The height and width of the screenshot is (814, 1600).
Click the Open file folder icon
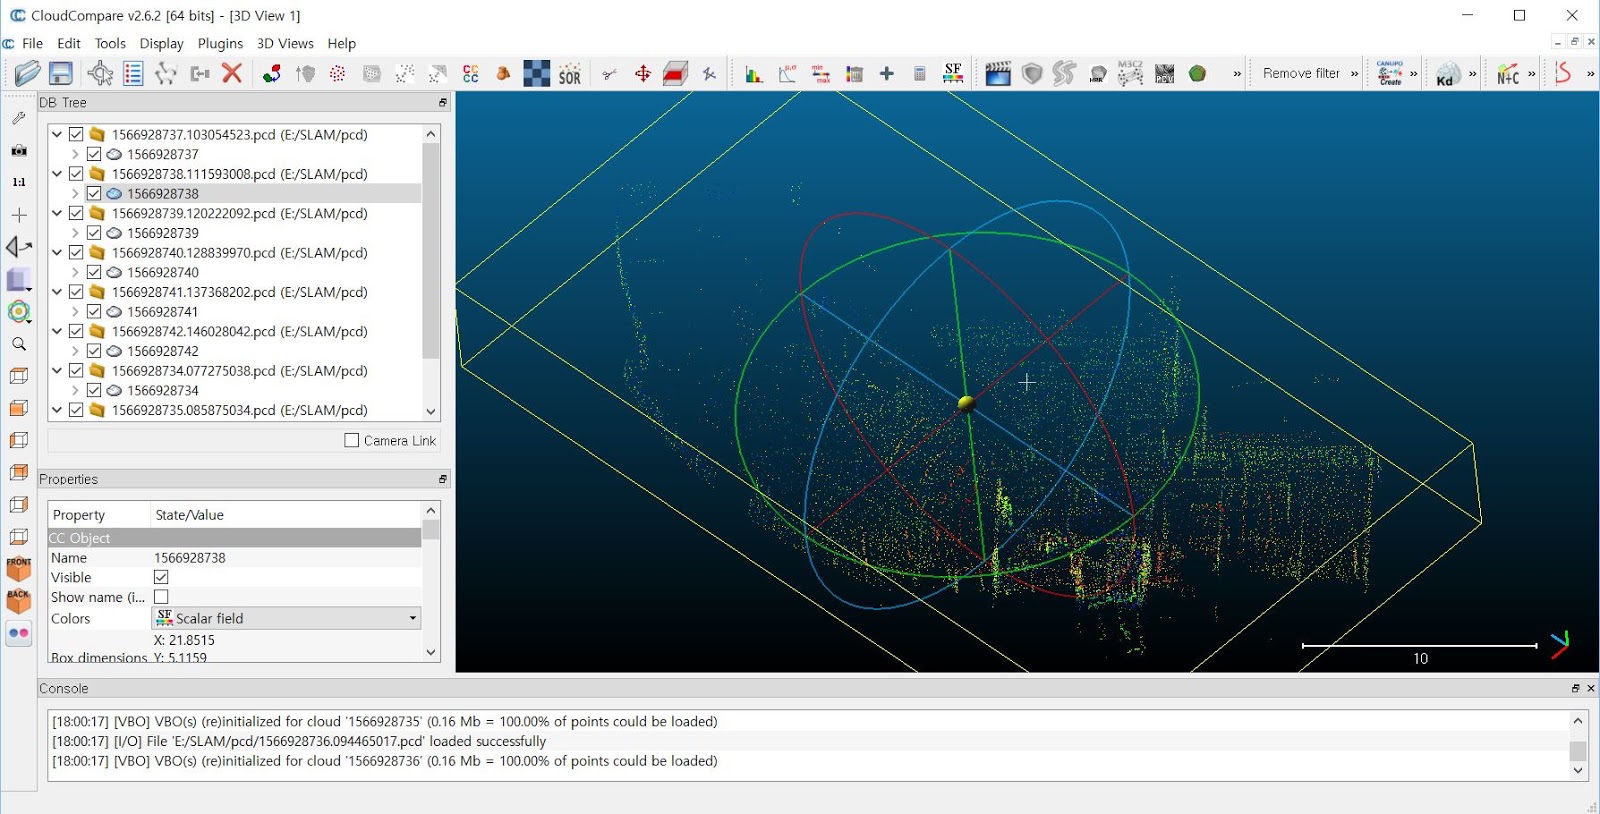[x=27, y=73]
